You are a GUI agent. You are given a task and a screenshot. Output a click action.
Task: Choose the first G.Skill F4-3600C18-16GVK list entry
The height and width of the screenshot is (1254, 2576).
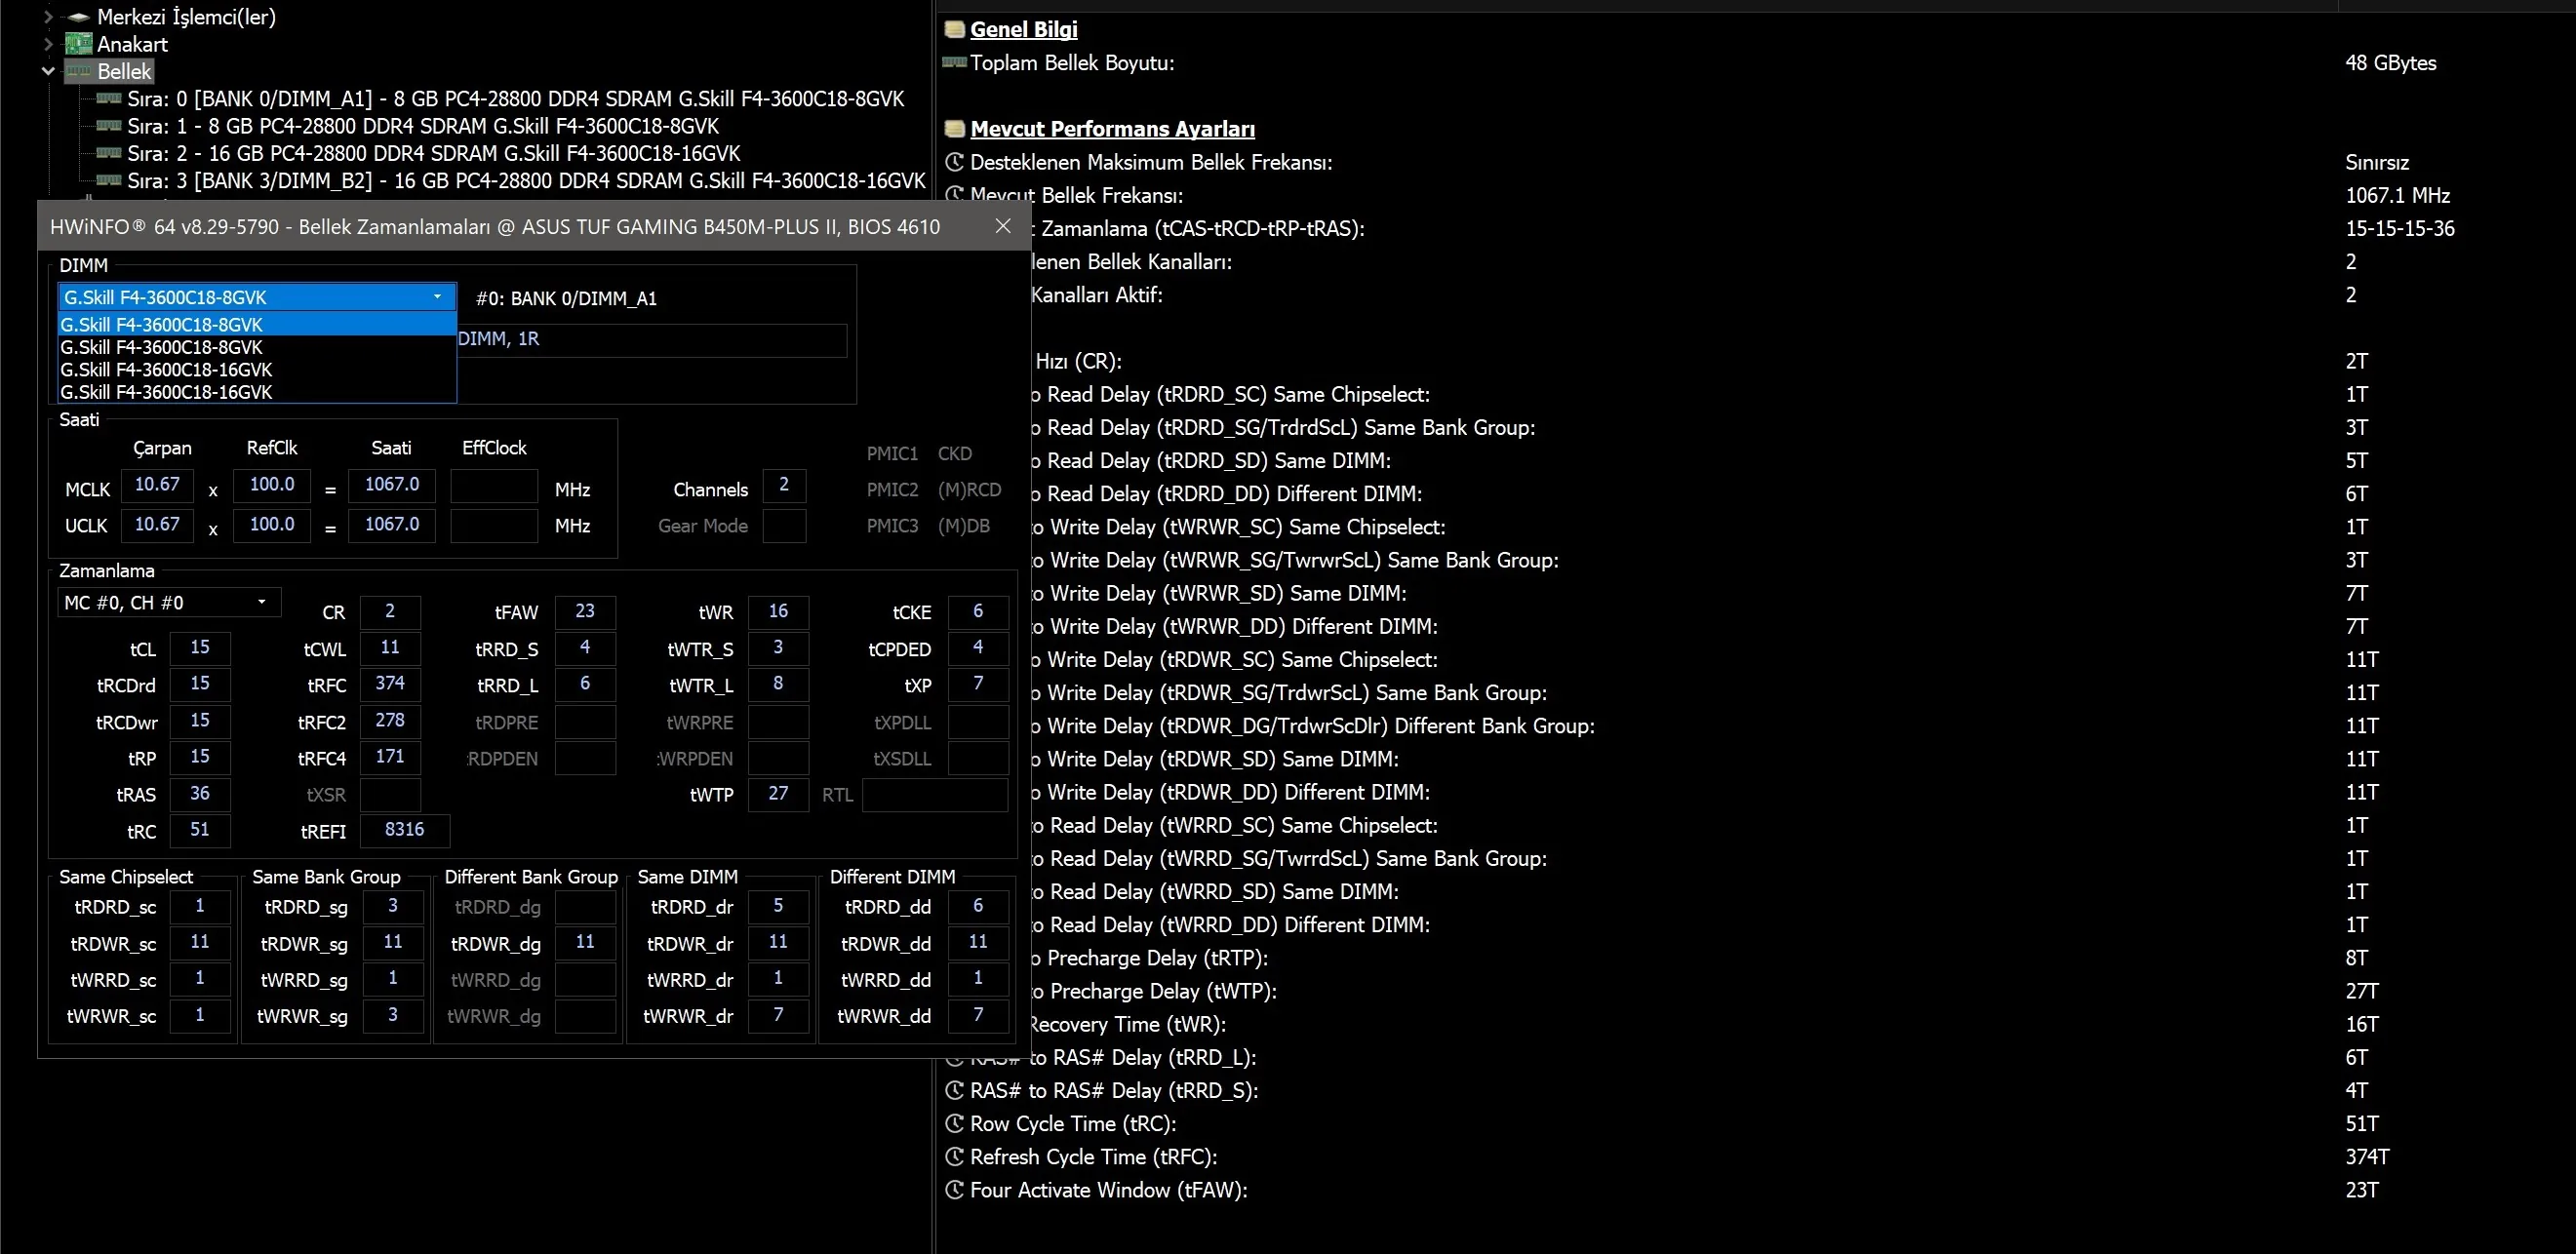(257, 369)
